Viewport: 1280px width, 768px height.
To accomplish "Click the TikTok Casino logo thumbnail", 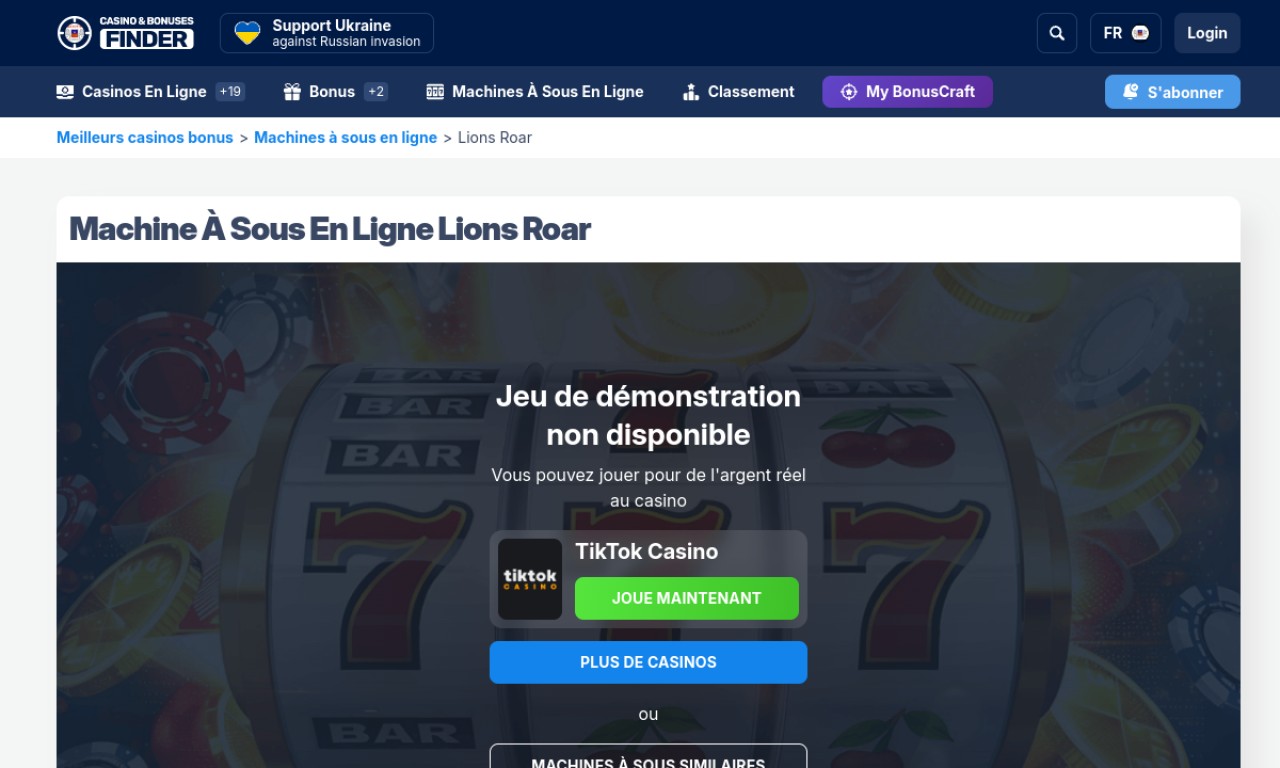I will (x=530, y=579).
